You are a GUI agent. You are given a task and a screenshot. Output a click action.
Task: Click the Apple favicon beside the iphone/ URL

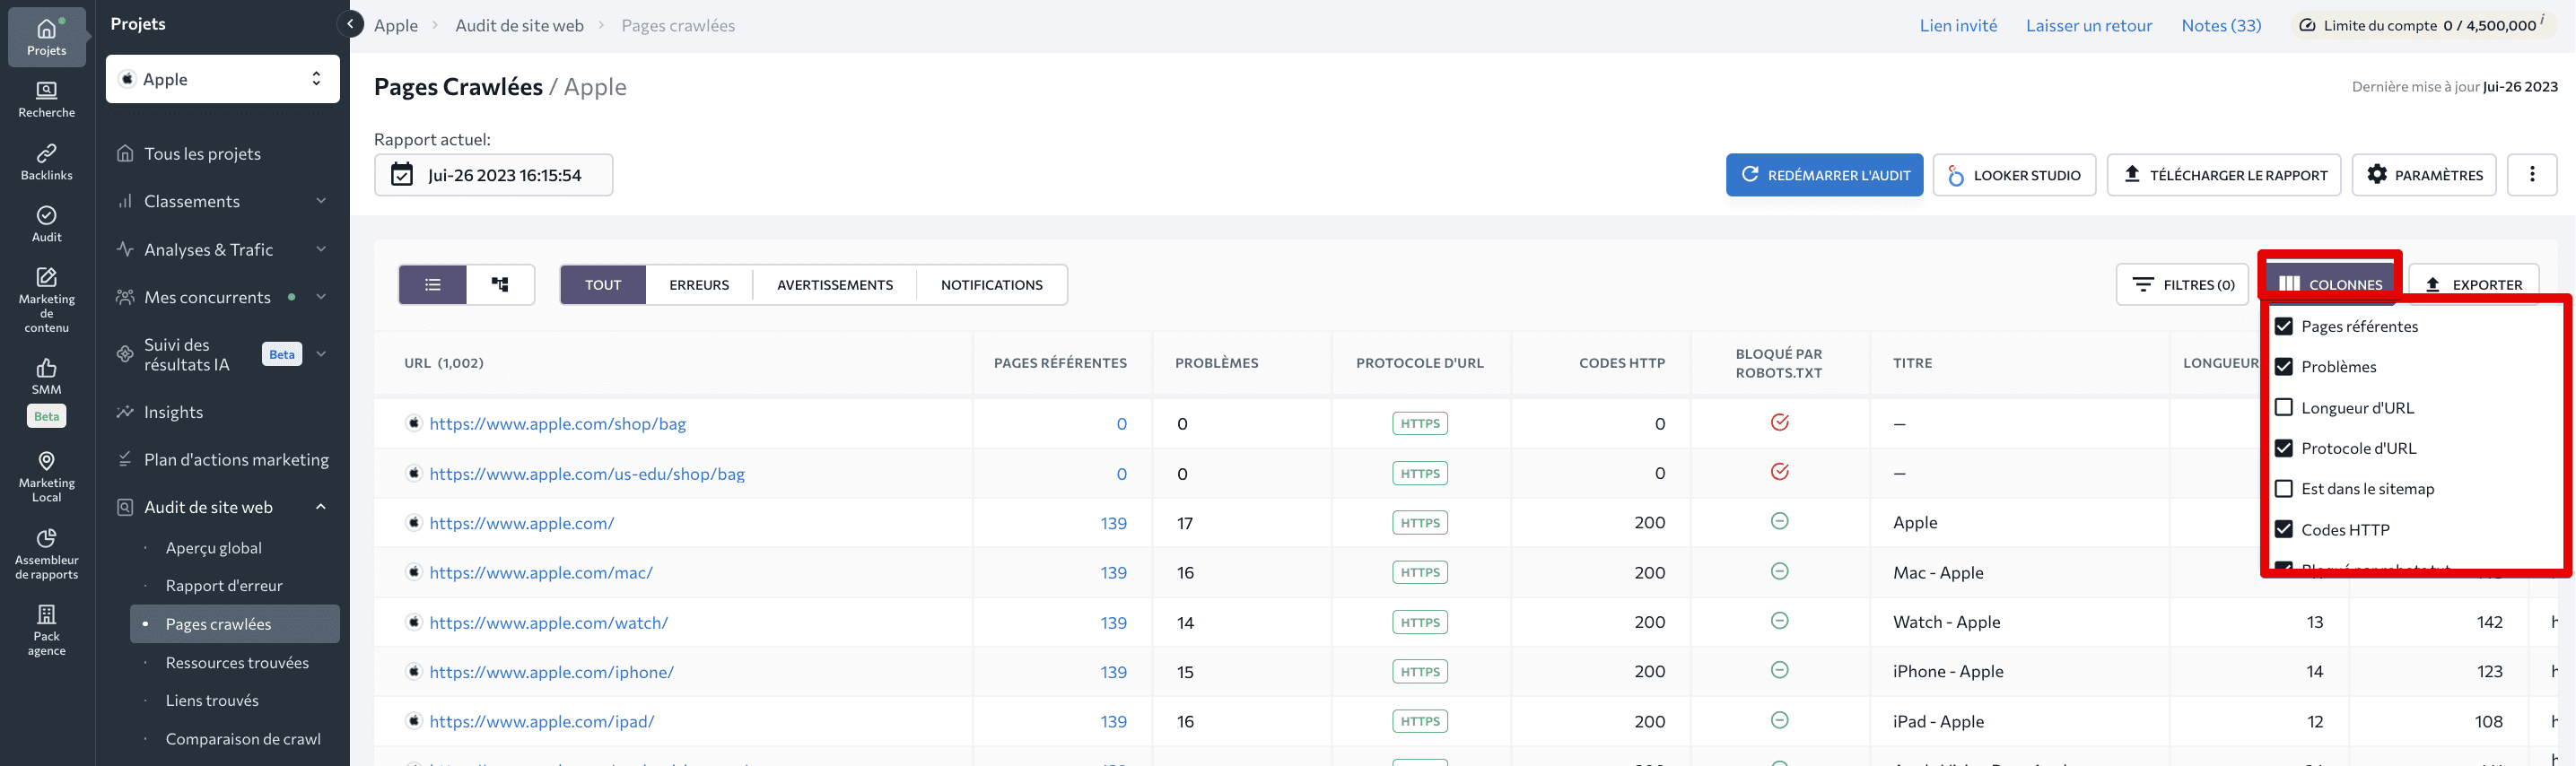(414, 671)
